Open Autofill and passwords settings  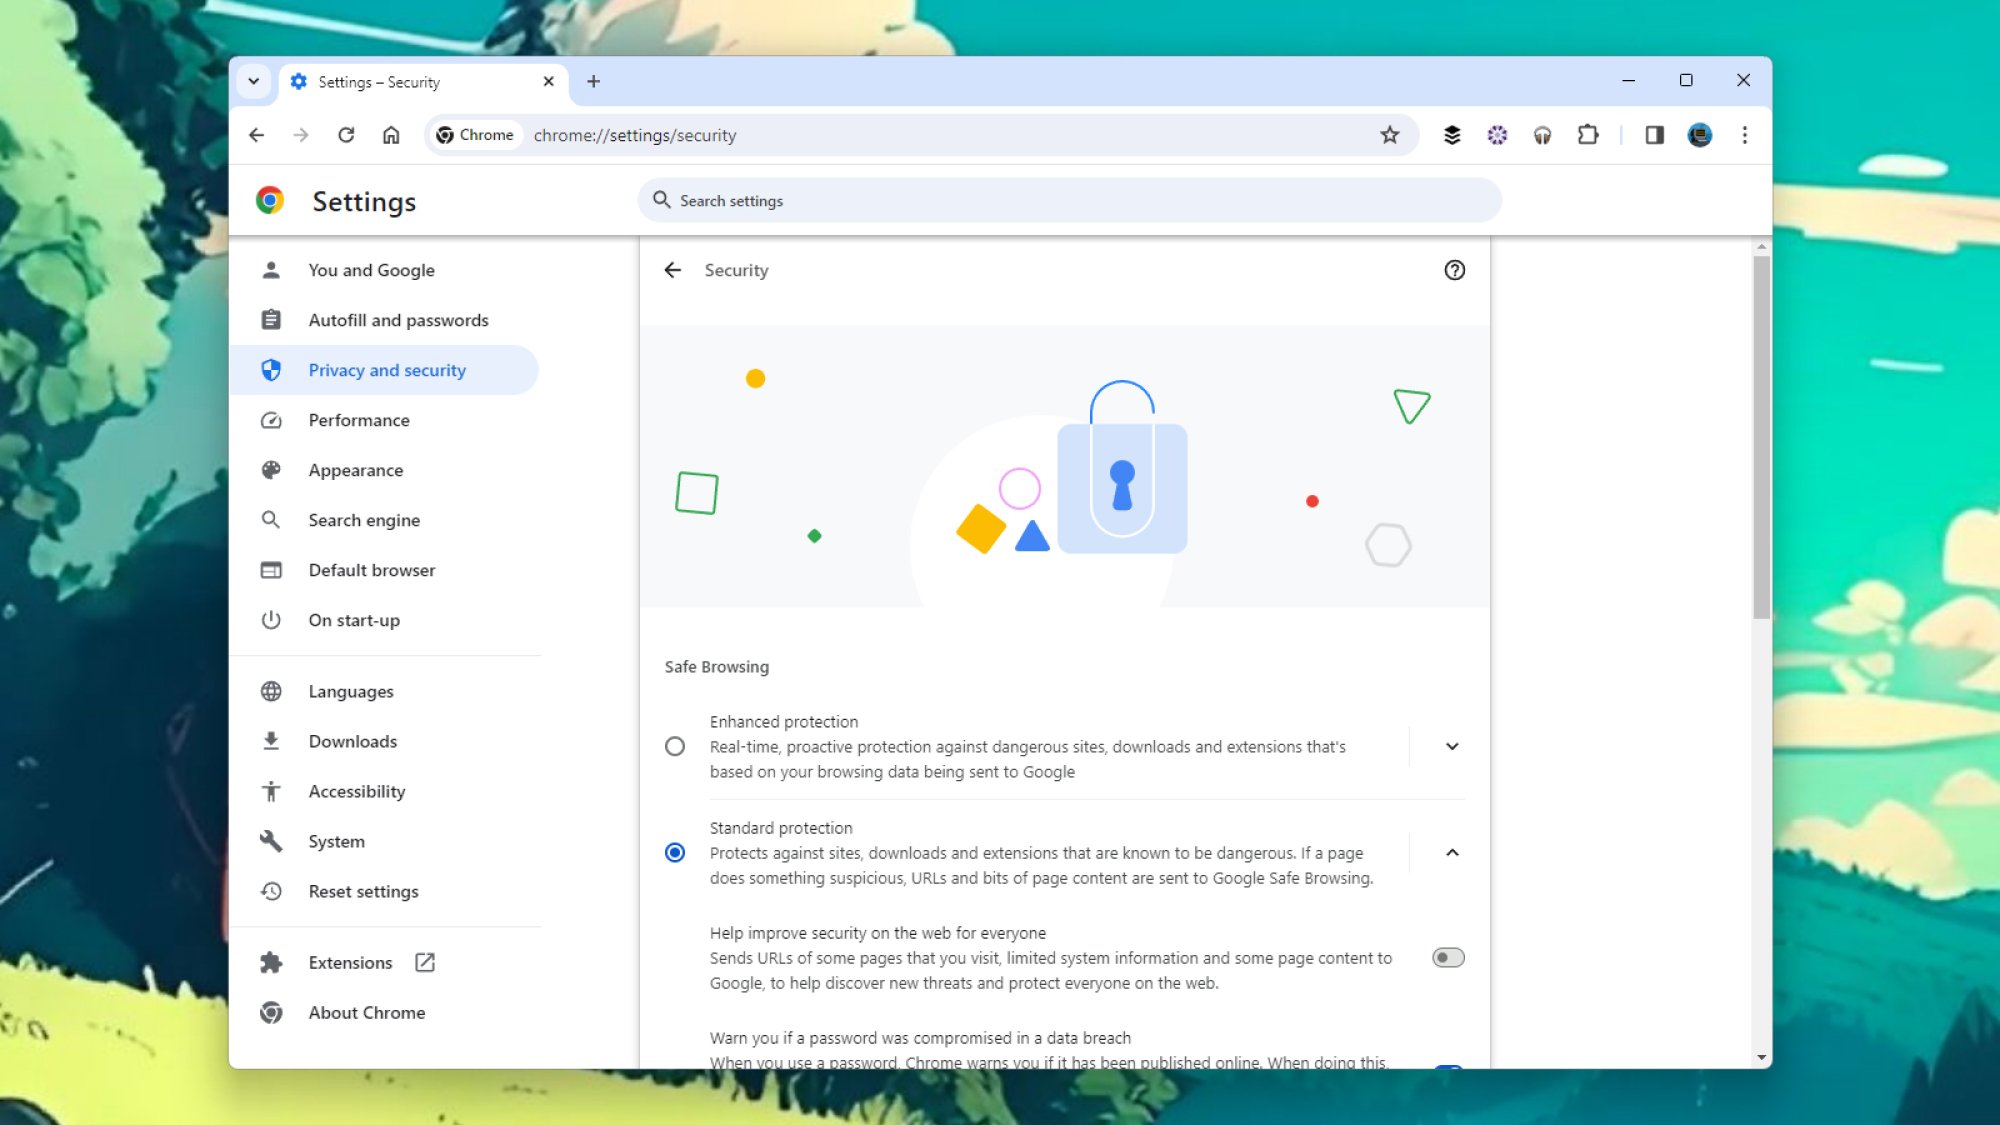tap(397, 319)
